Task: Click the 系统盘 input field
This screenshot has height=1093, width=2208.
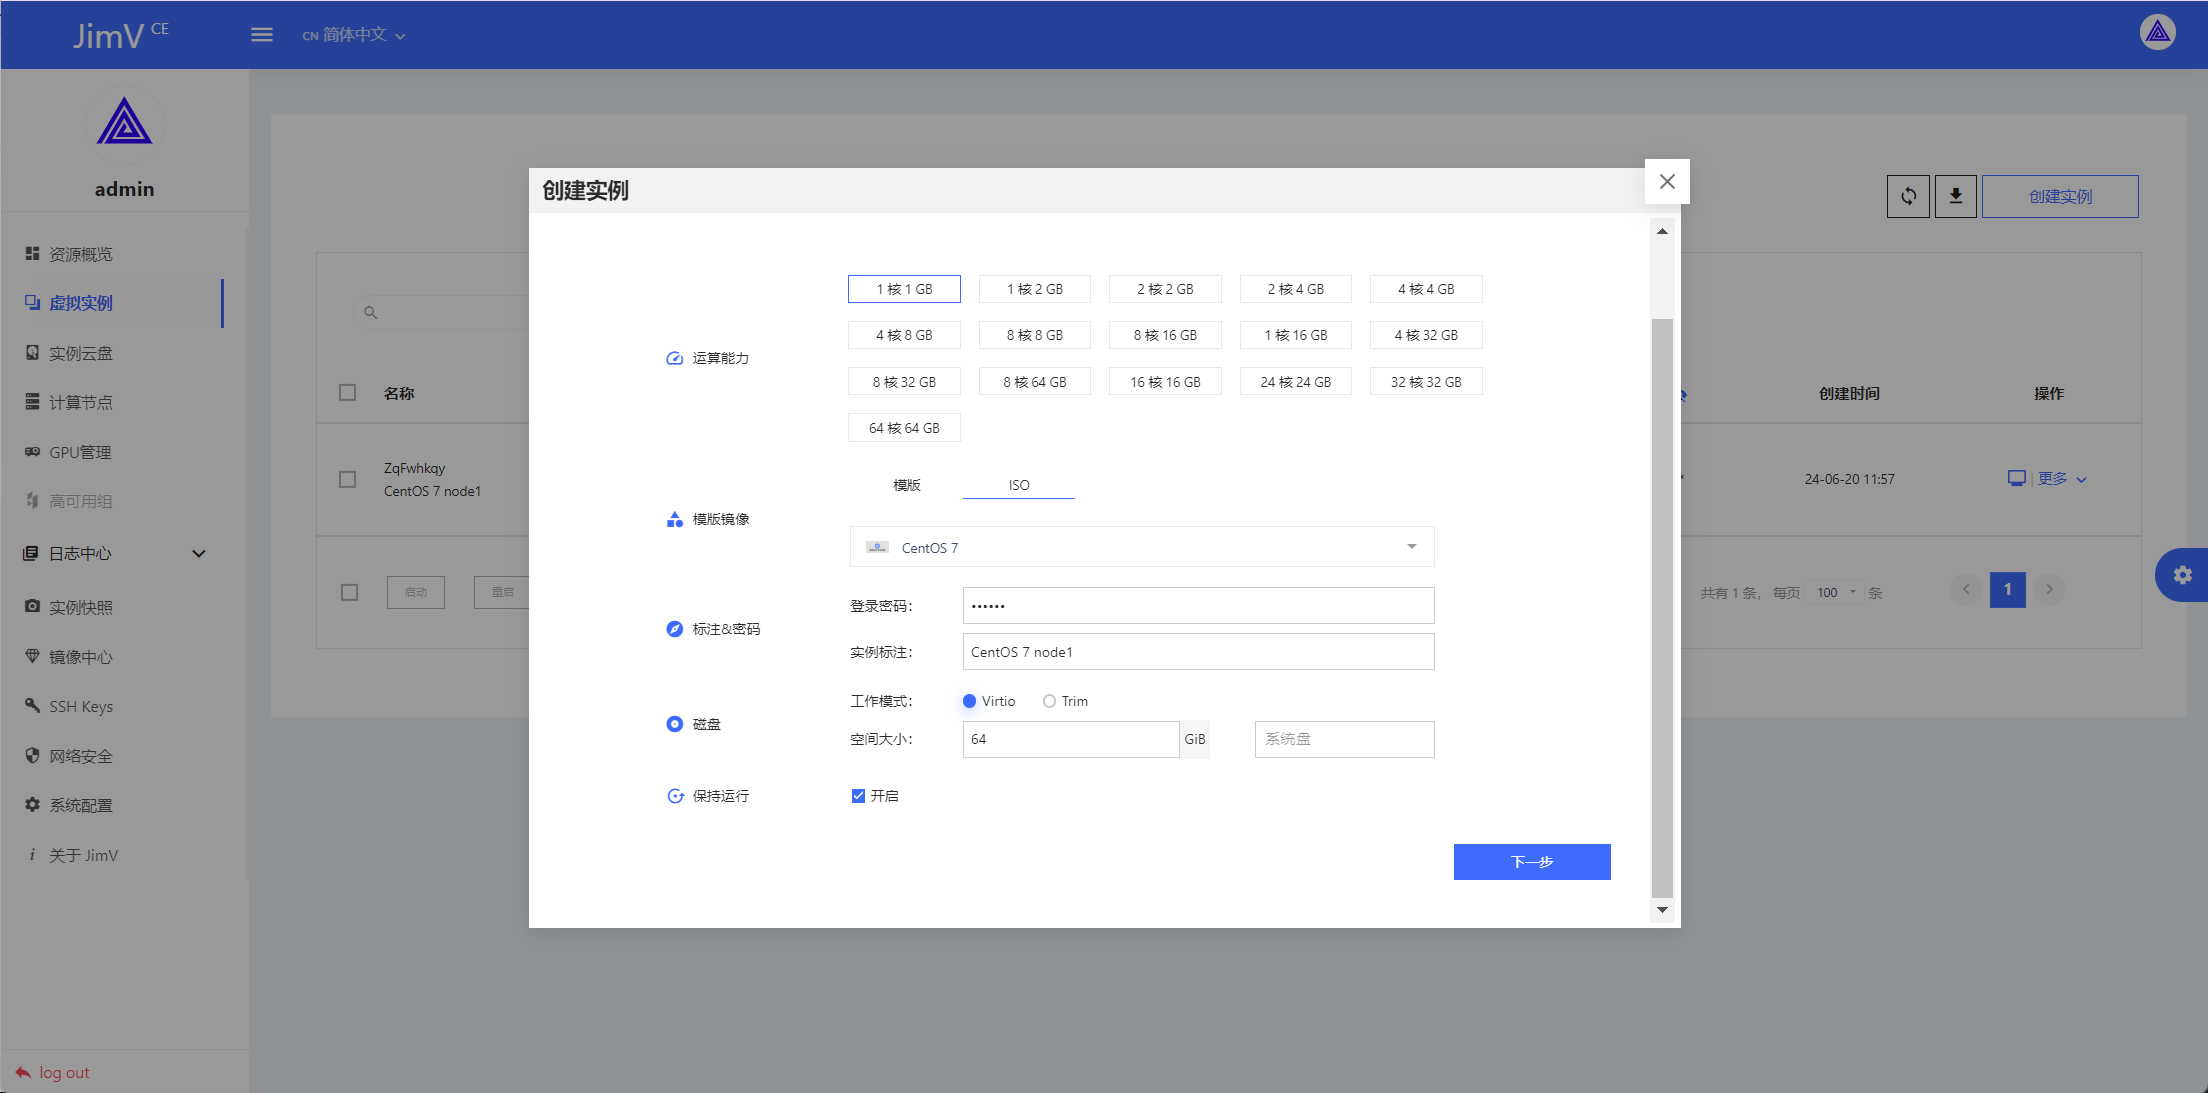Action: click(1344, 739)
